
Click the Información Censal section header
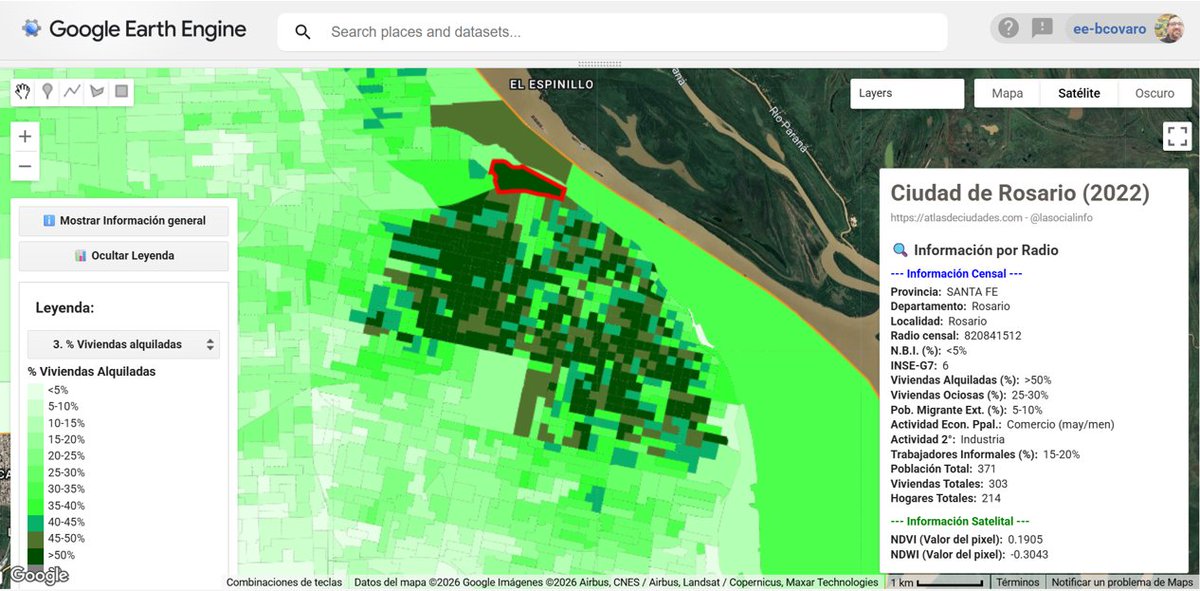point(956,273)
